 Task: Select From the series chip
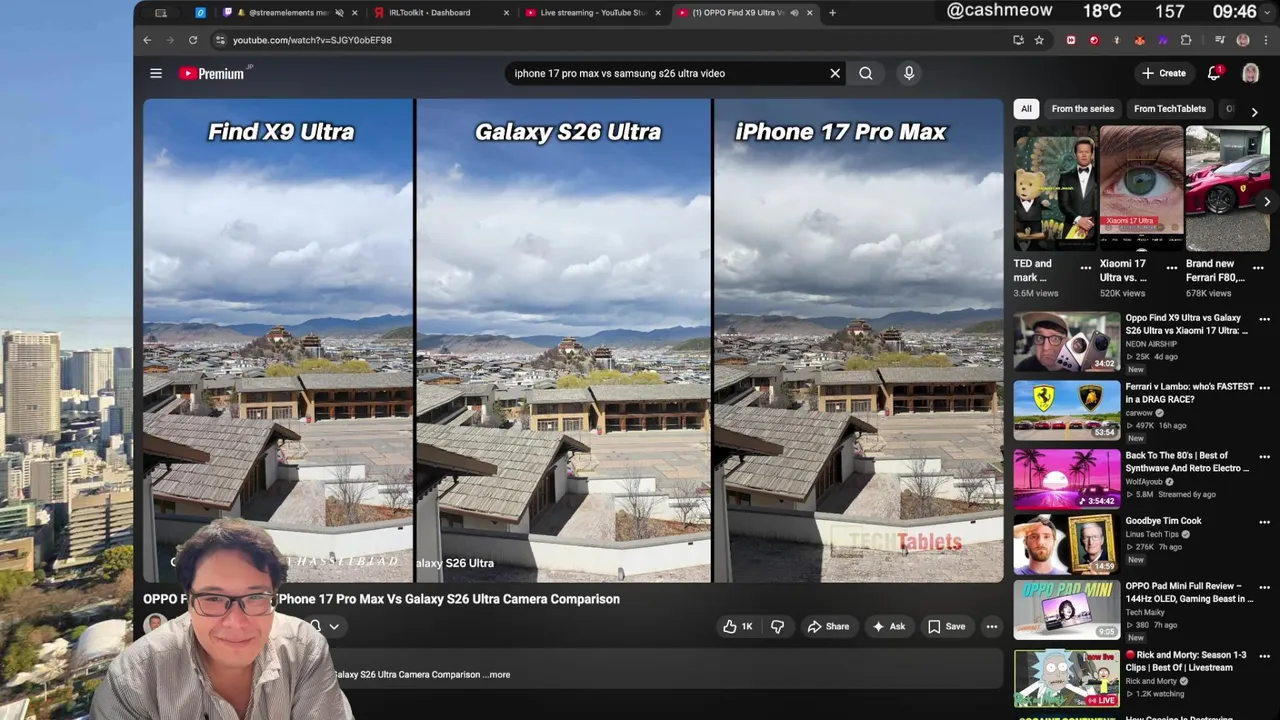[1082, 108]
